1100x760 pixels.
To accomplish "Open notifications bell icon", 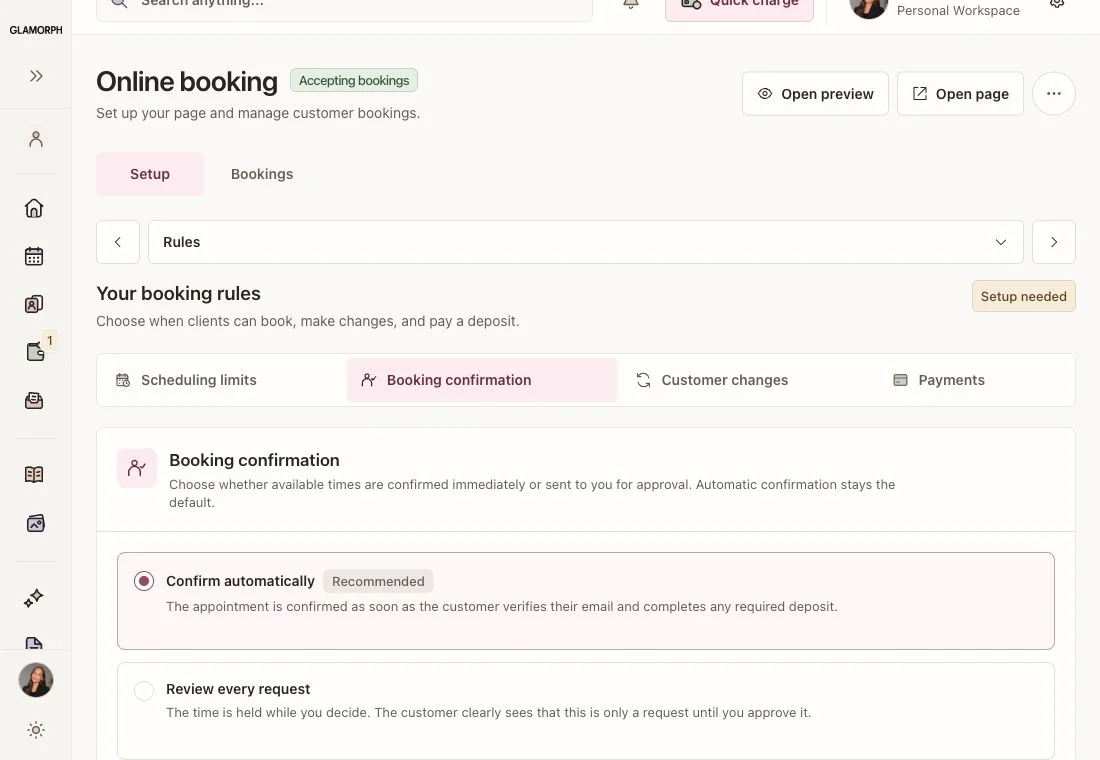I will [631, 4].
